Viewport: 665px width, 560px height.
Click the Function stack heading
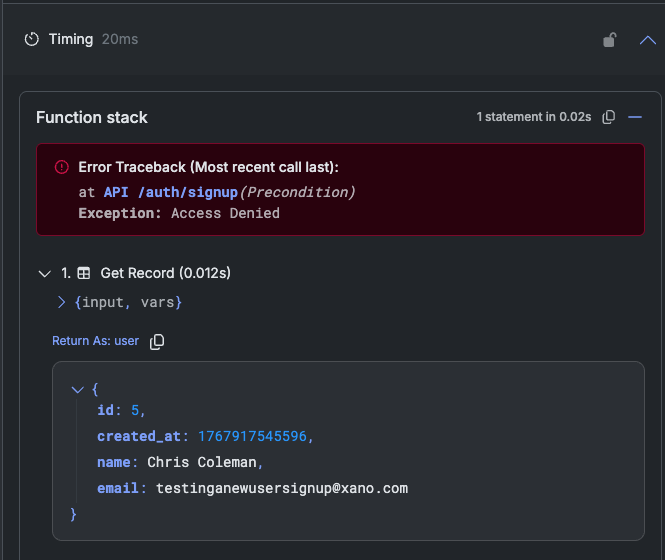coord(92,117)
